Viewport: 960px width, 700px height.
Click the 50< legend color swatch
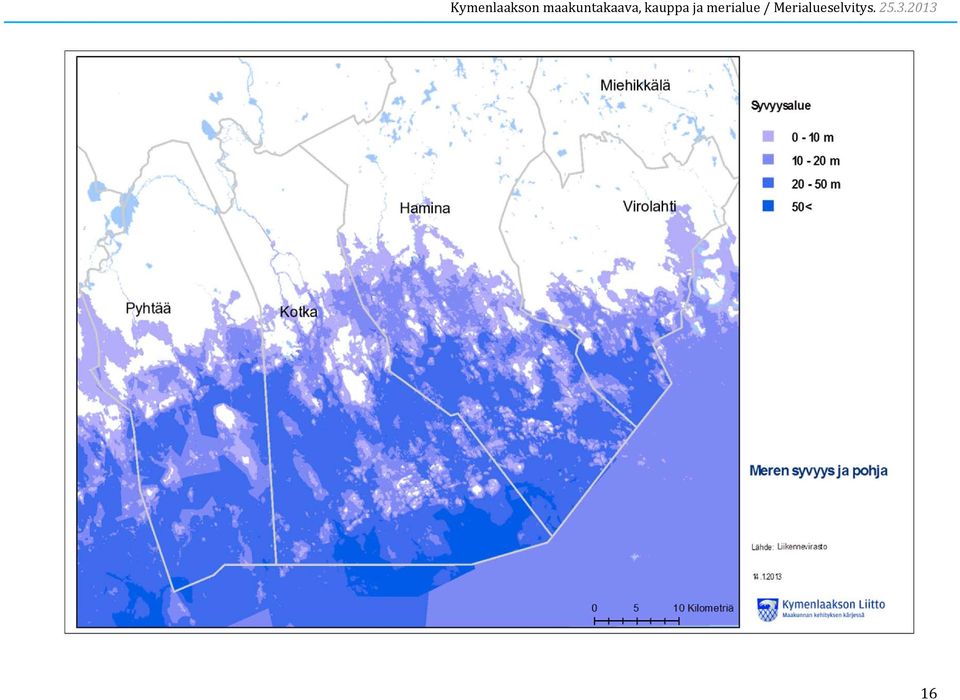click(768, 206)
